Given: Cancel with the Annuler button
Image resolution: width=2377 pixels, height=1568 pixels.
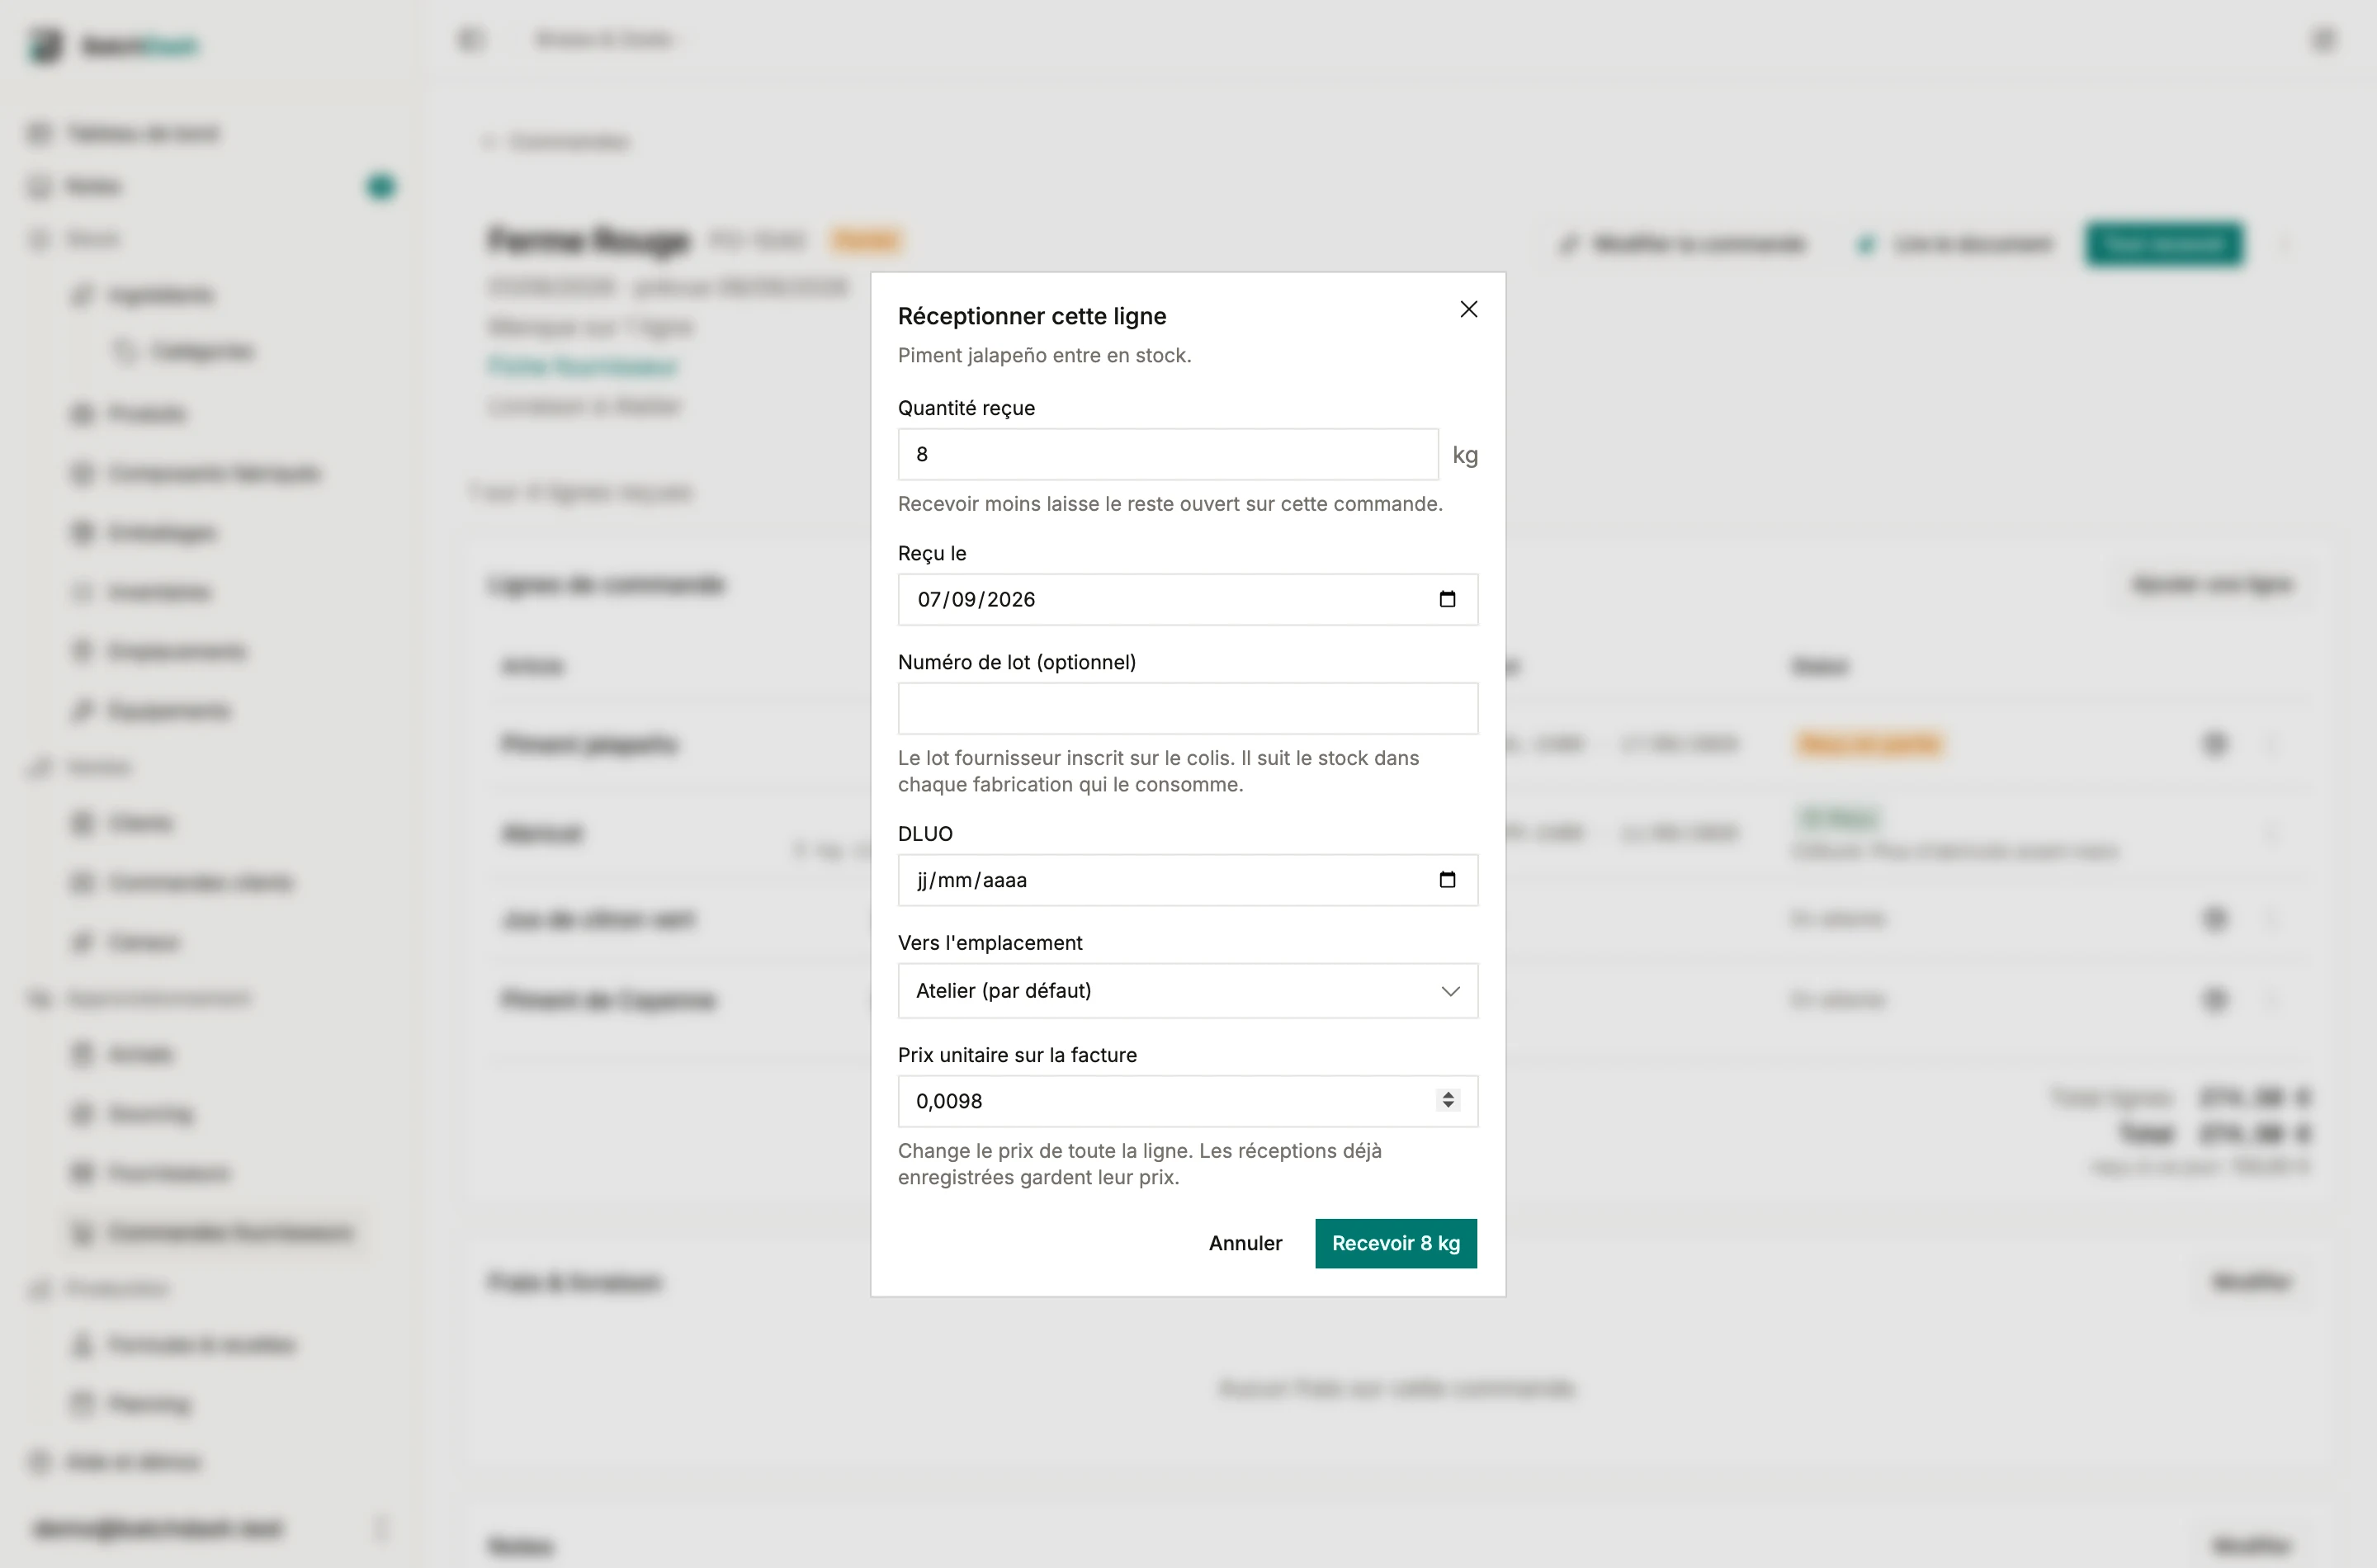Looking at the screenshot, I should [x=1245, y=1243].
